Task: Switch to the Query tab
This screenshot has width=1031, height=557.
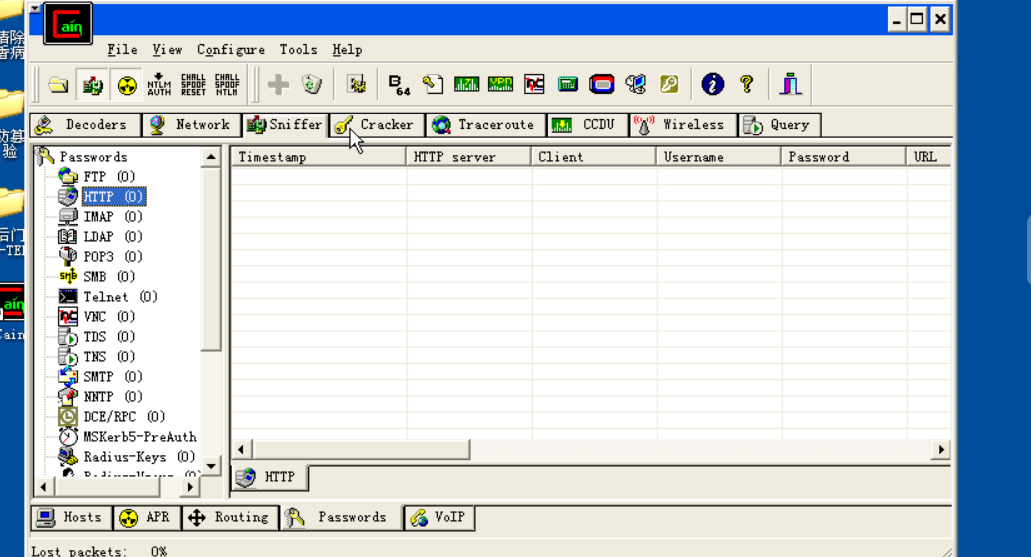Action: (x=779, y=125)
